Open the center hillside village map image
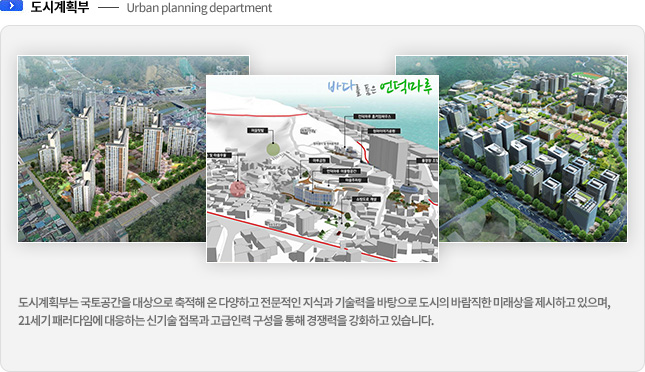The width and height of the screenshot is (645, 372). [x=322, y=168]
